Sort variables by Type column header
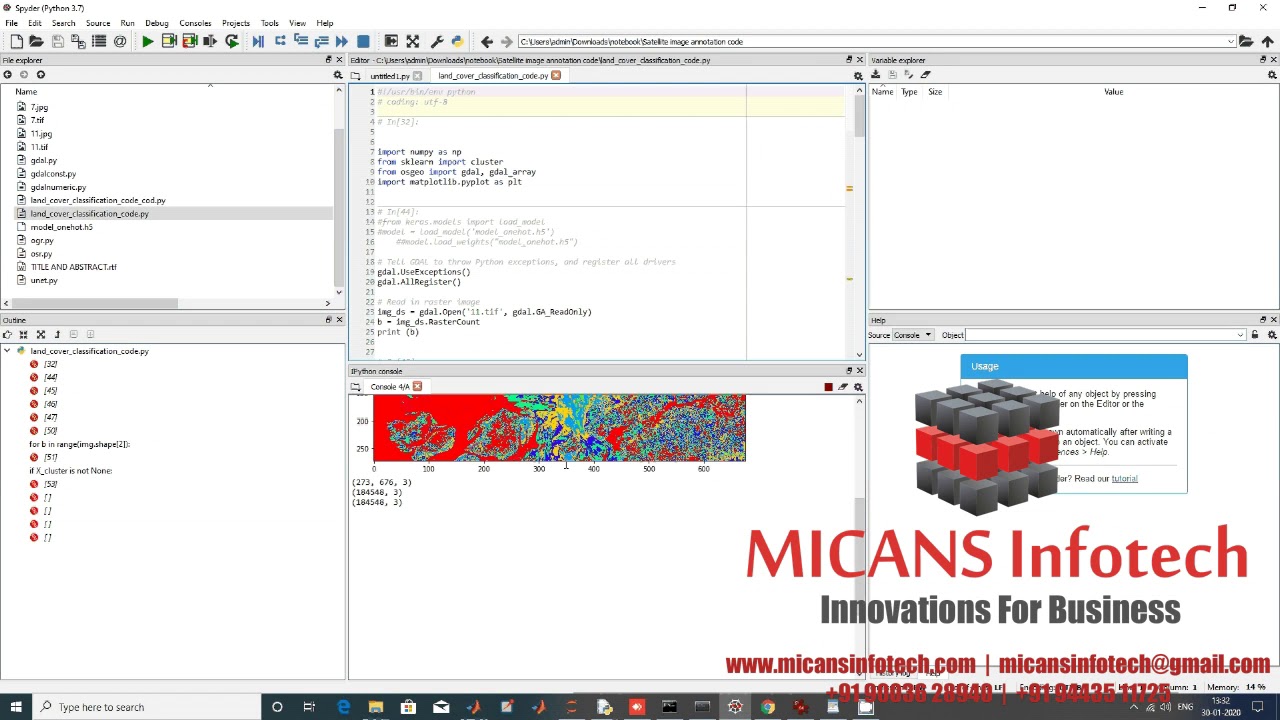Viewport: 1280px width, 720px height. click(x=909, y=92)
